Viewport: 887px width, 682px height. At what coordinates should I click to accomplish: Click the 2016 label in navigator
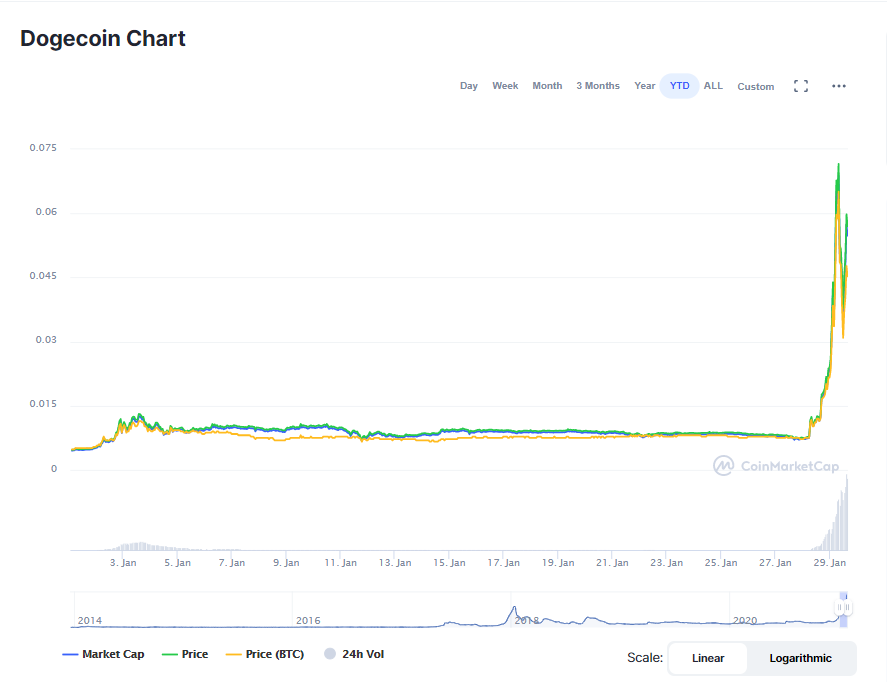point(308,620)
